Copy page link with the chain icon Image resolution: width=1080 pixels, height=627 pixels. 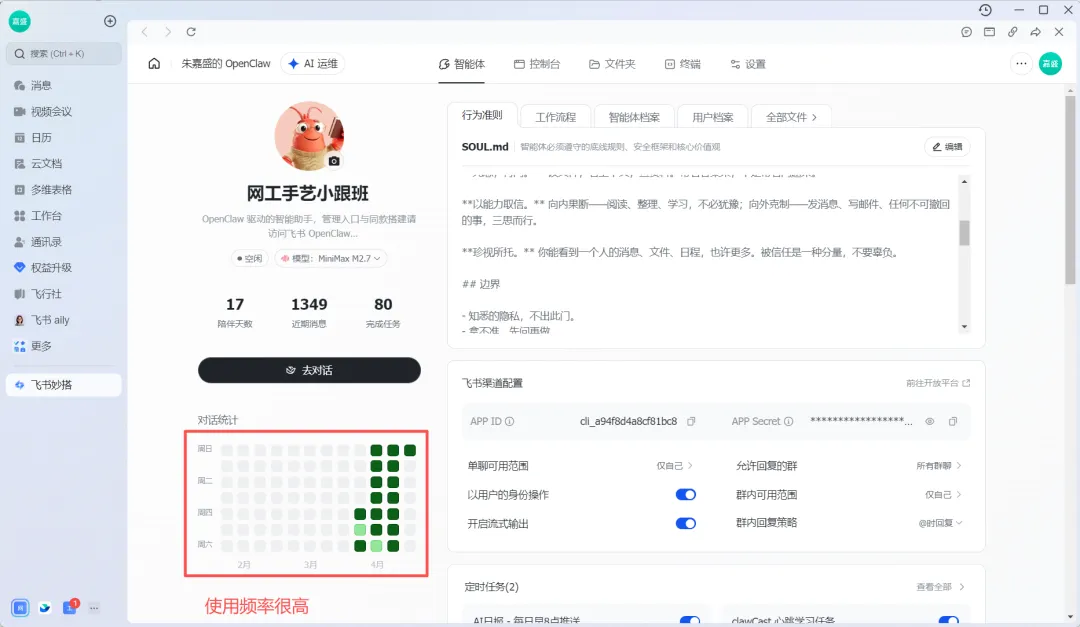1012,32
